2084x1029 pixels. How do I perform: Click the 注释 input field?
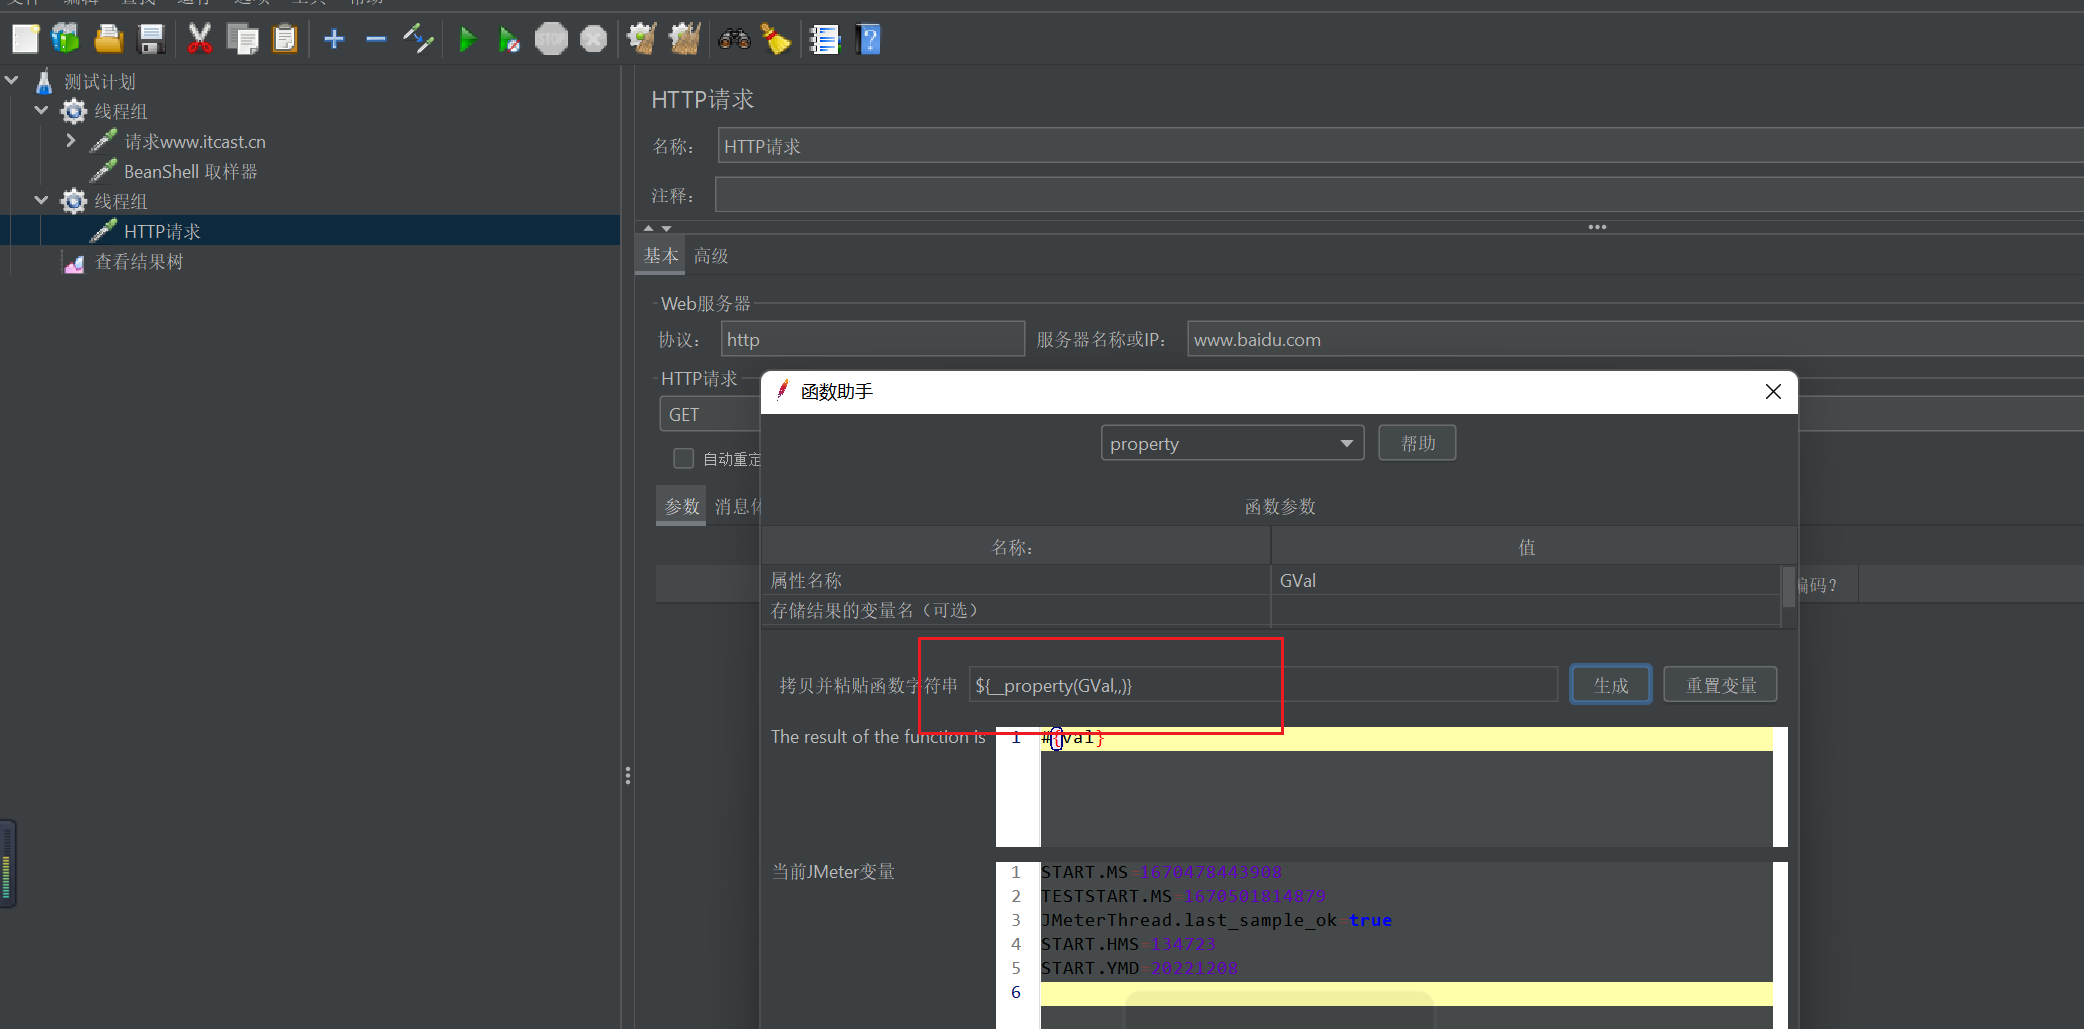coord(1400,195)
